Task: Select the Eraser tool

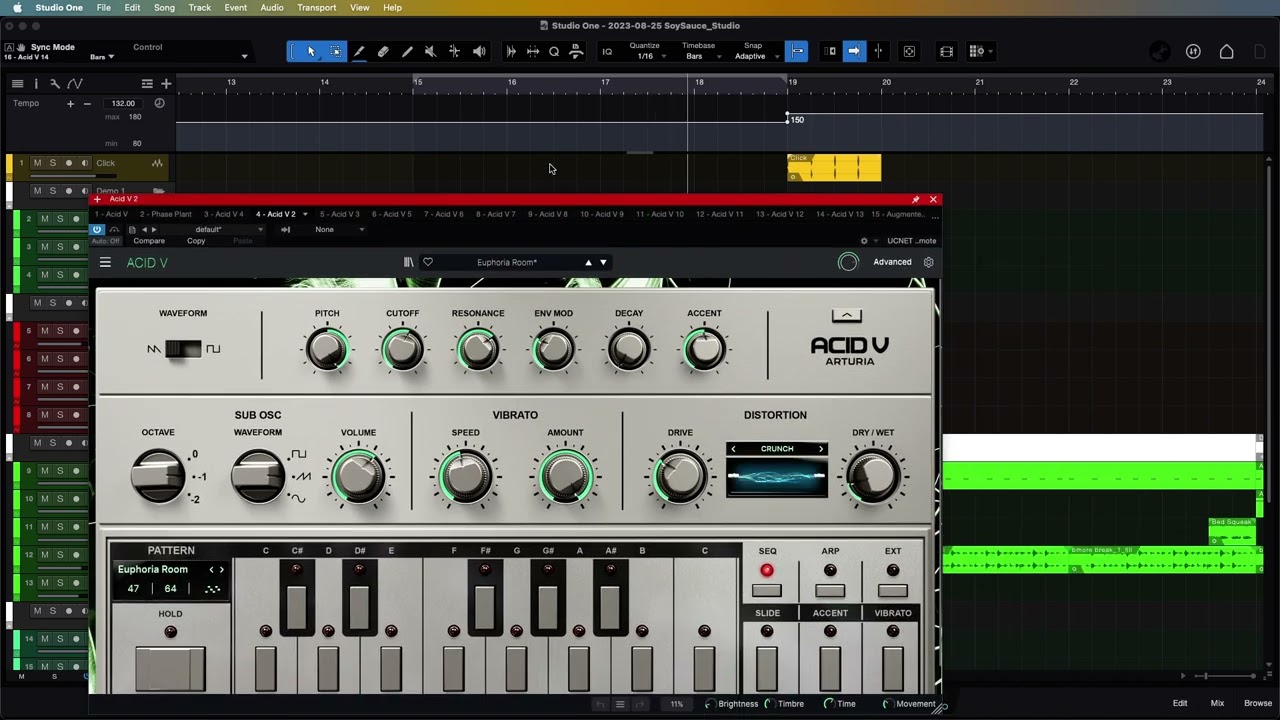Action: pos(383,51)
